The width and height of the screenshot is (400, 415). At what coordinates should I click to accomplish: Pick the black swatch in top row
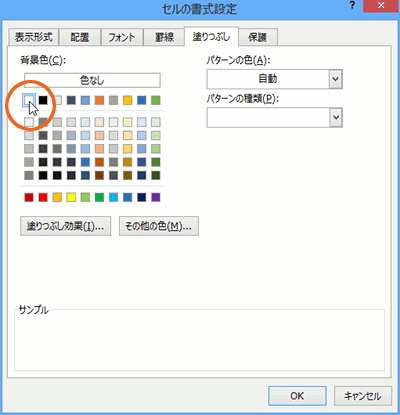(x=43, y=100)
